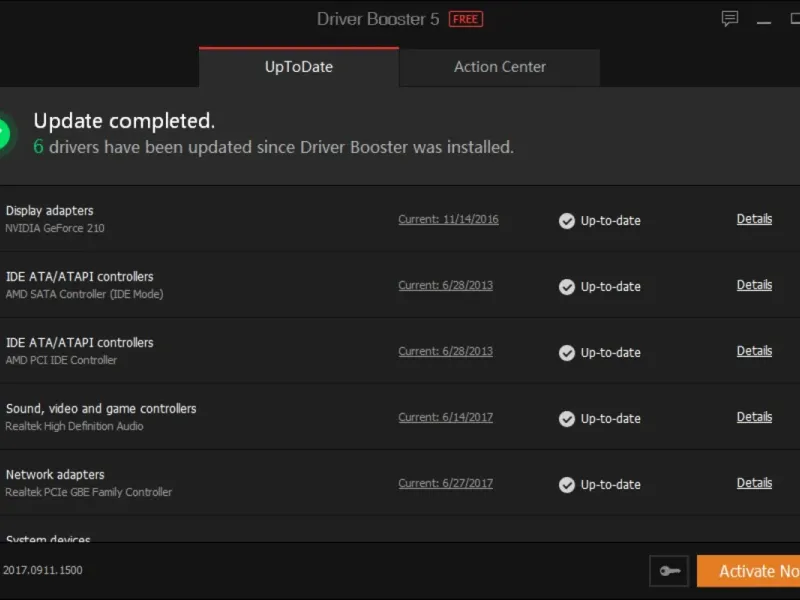
Task: Click the Current: 11/14/2016 date link
Action: (x=448, y=219)
